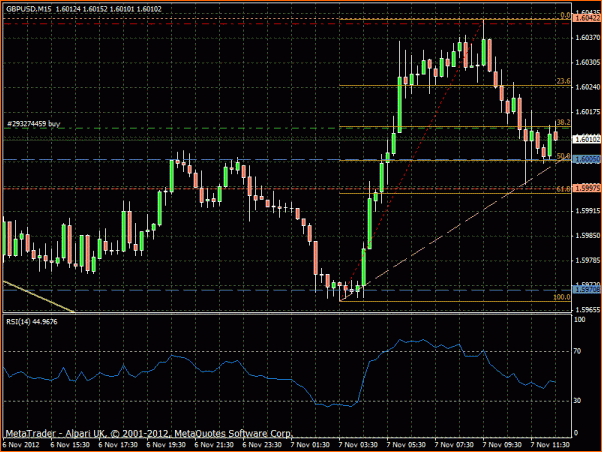
Task: Select the #293274459 buy order label
Action: (33, 124)
